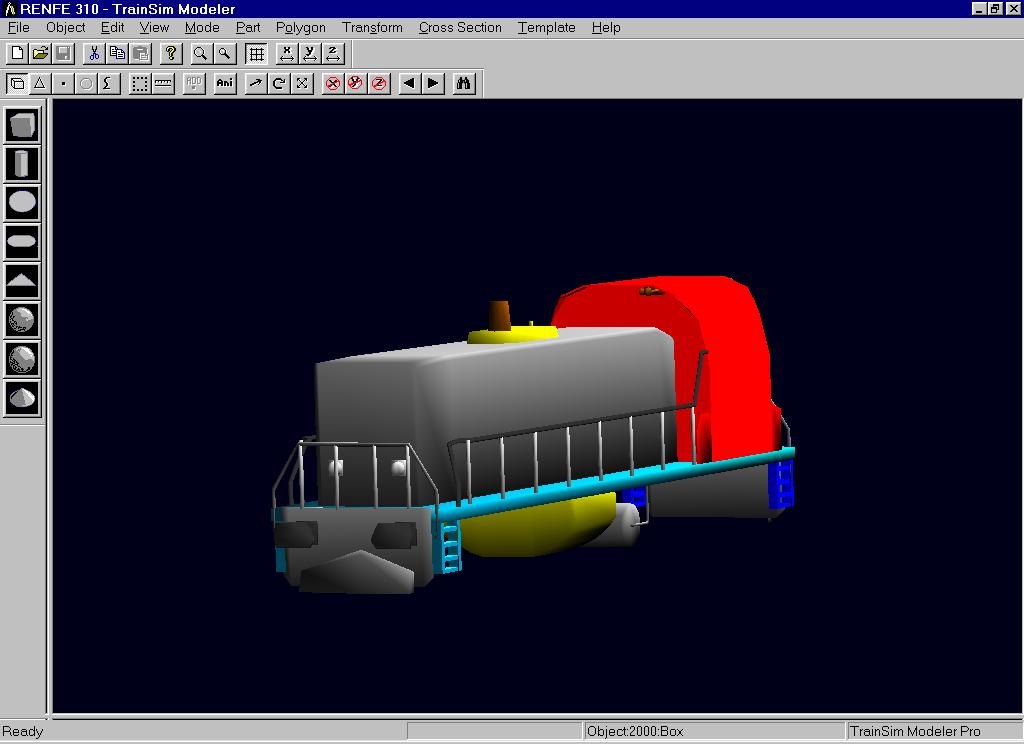Add a box primitive from the side palette
1024x744 pixels.
pos(22,125)
